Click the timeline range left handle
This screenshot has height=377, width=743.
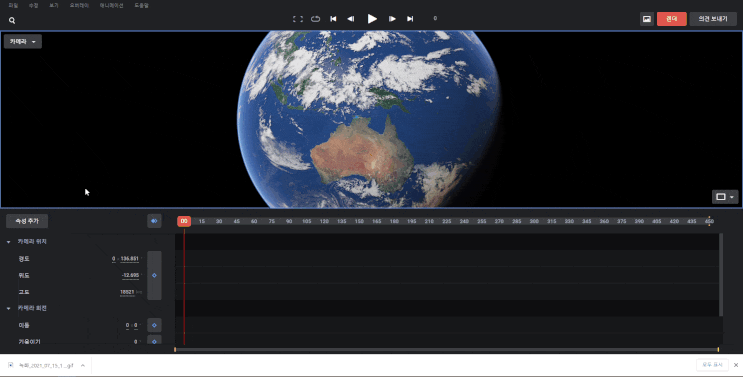coord(175,350)
